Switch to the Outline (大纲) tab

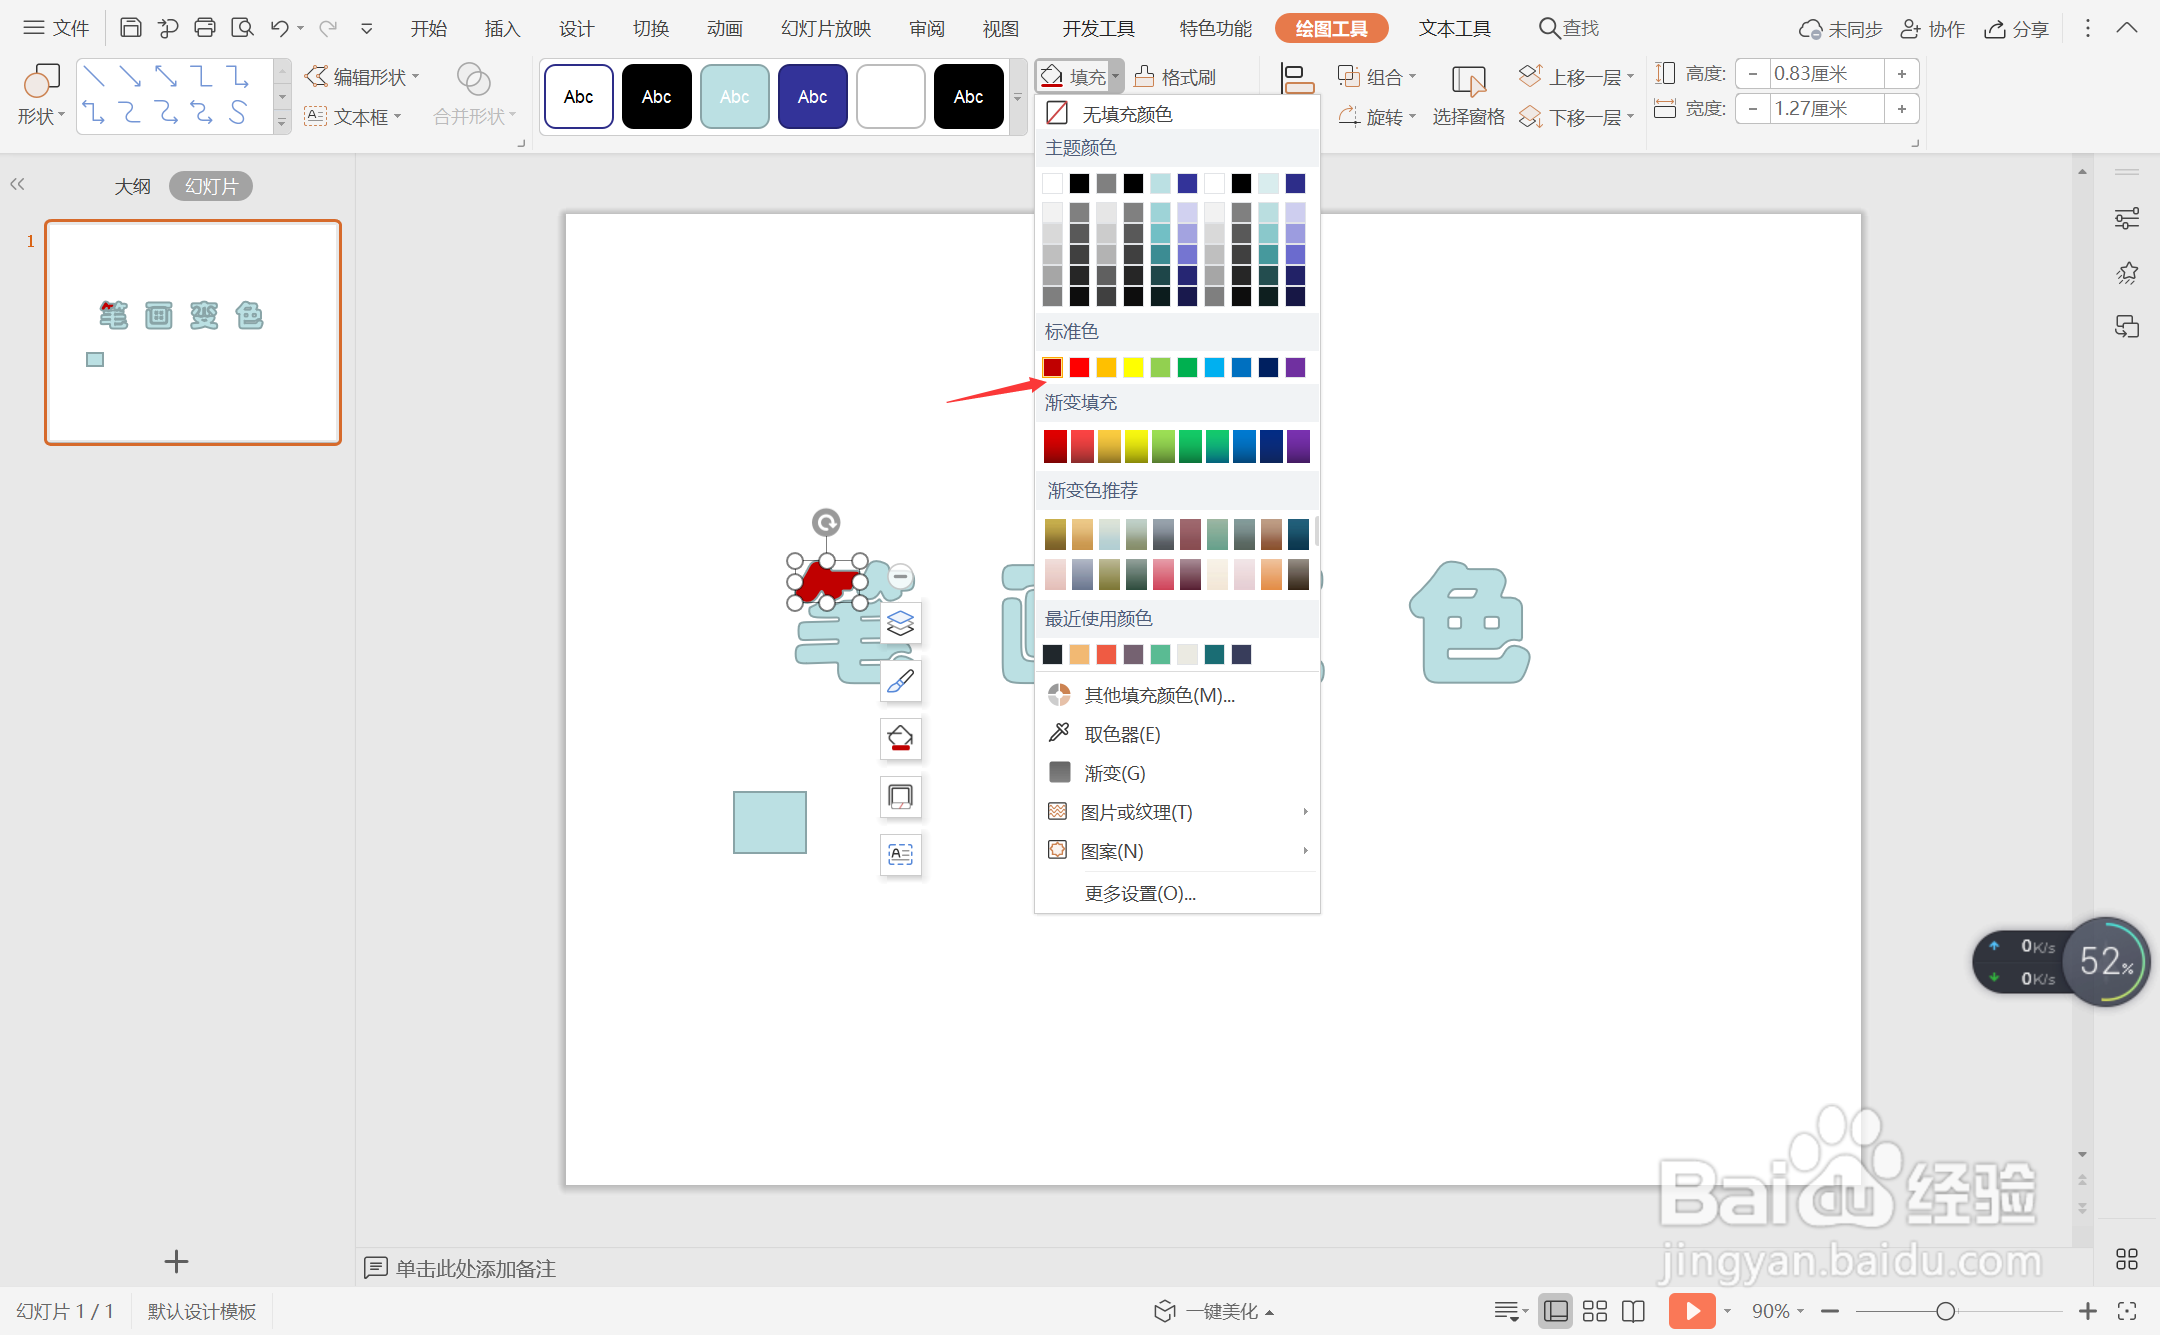tap(132, 186)
